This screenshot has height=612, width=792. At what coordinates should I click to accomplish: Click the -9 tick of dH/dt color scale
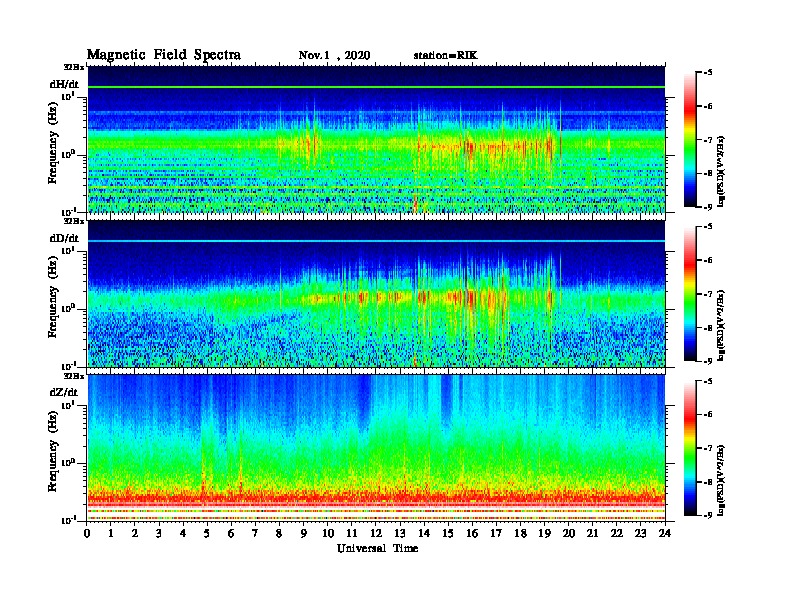tap(708, 206)
